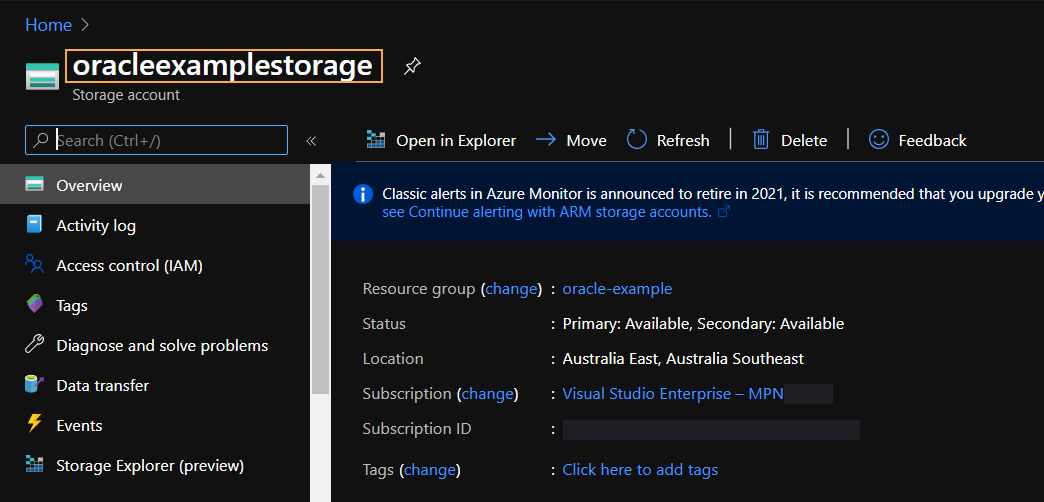Click the external link icon after ARM link
This screenshot has width=1044, height=502.
pos(724,212)
